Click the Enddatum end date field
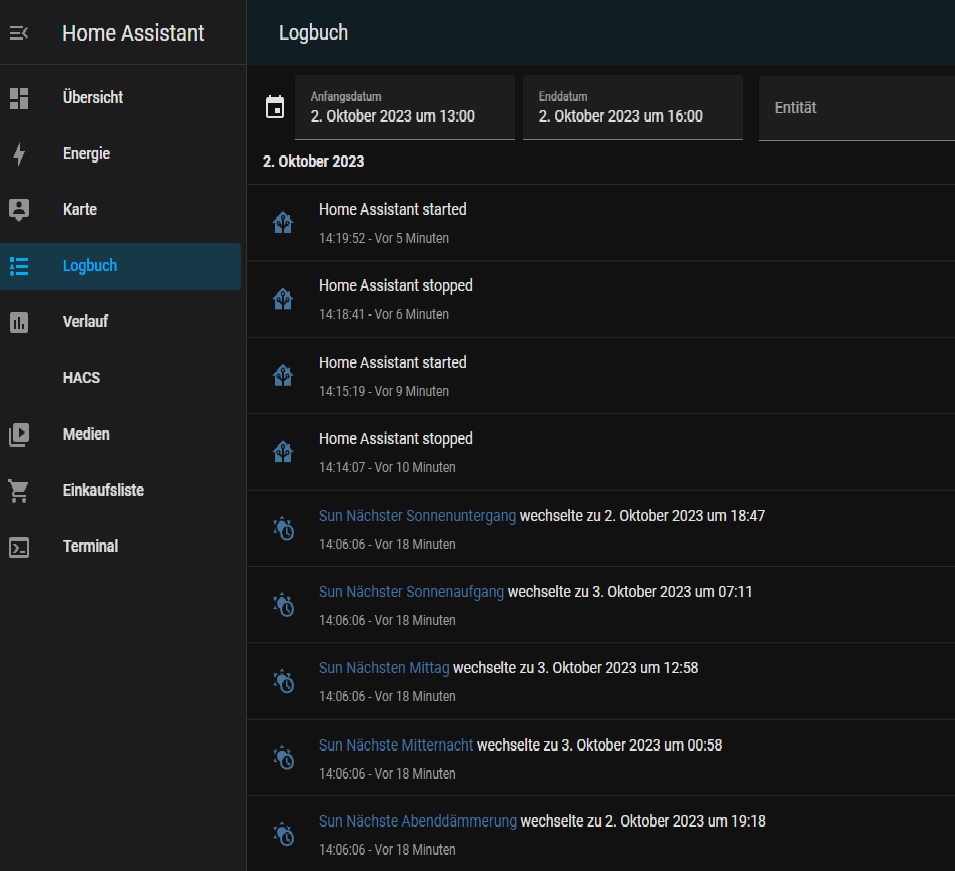The image size is (955, 871). [x=632, y=108]
